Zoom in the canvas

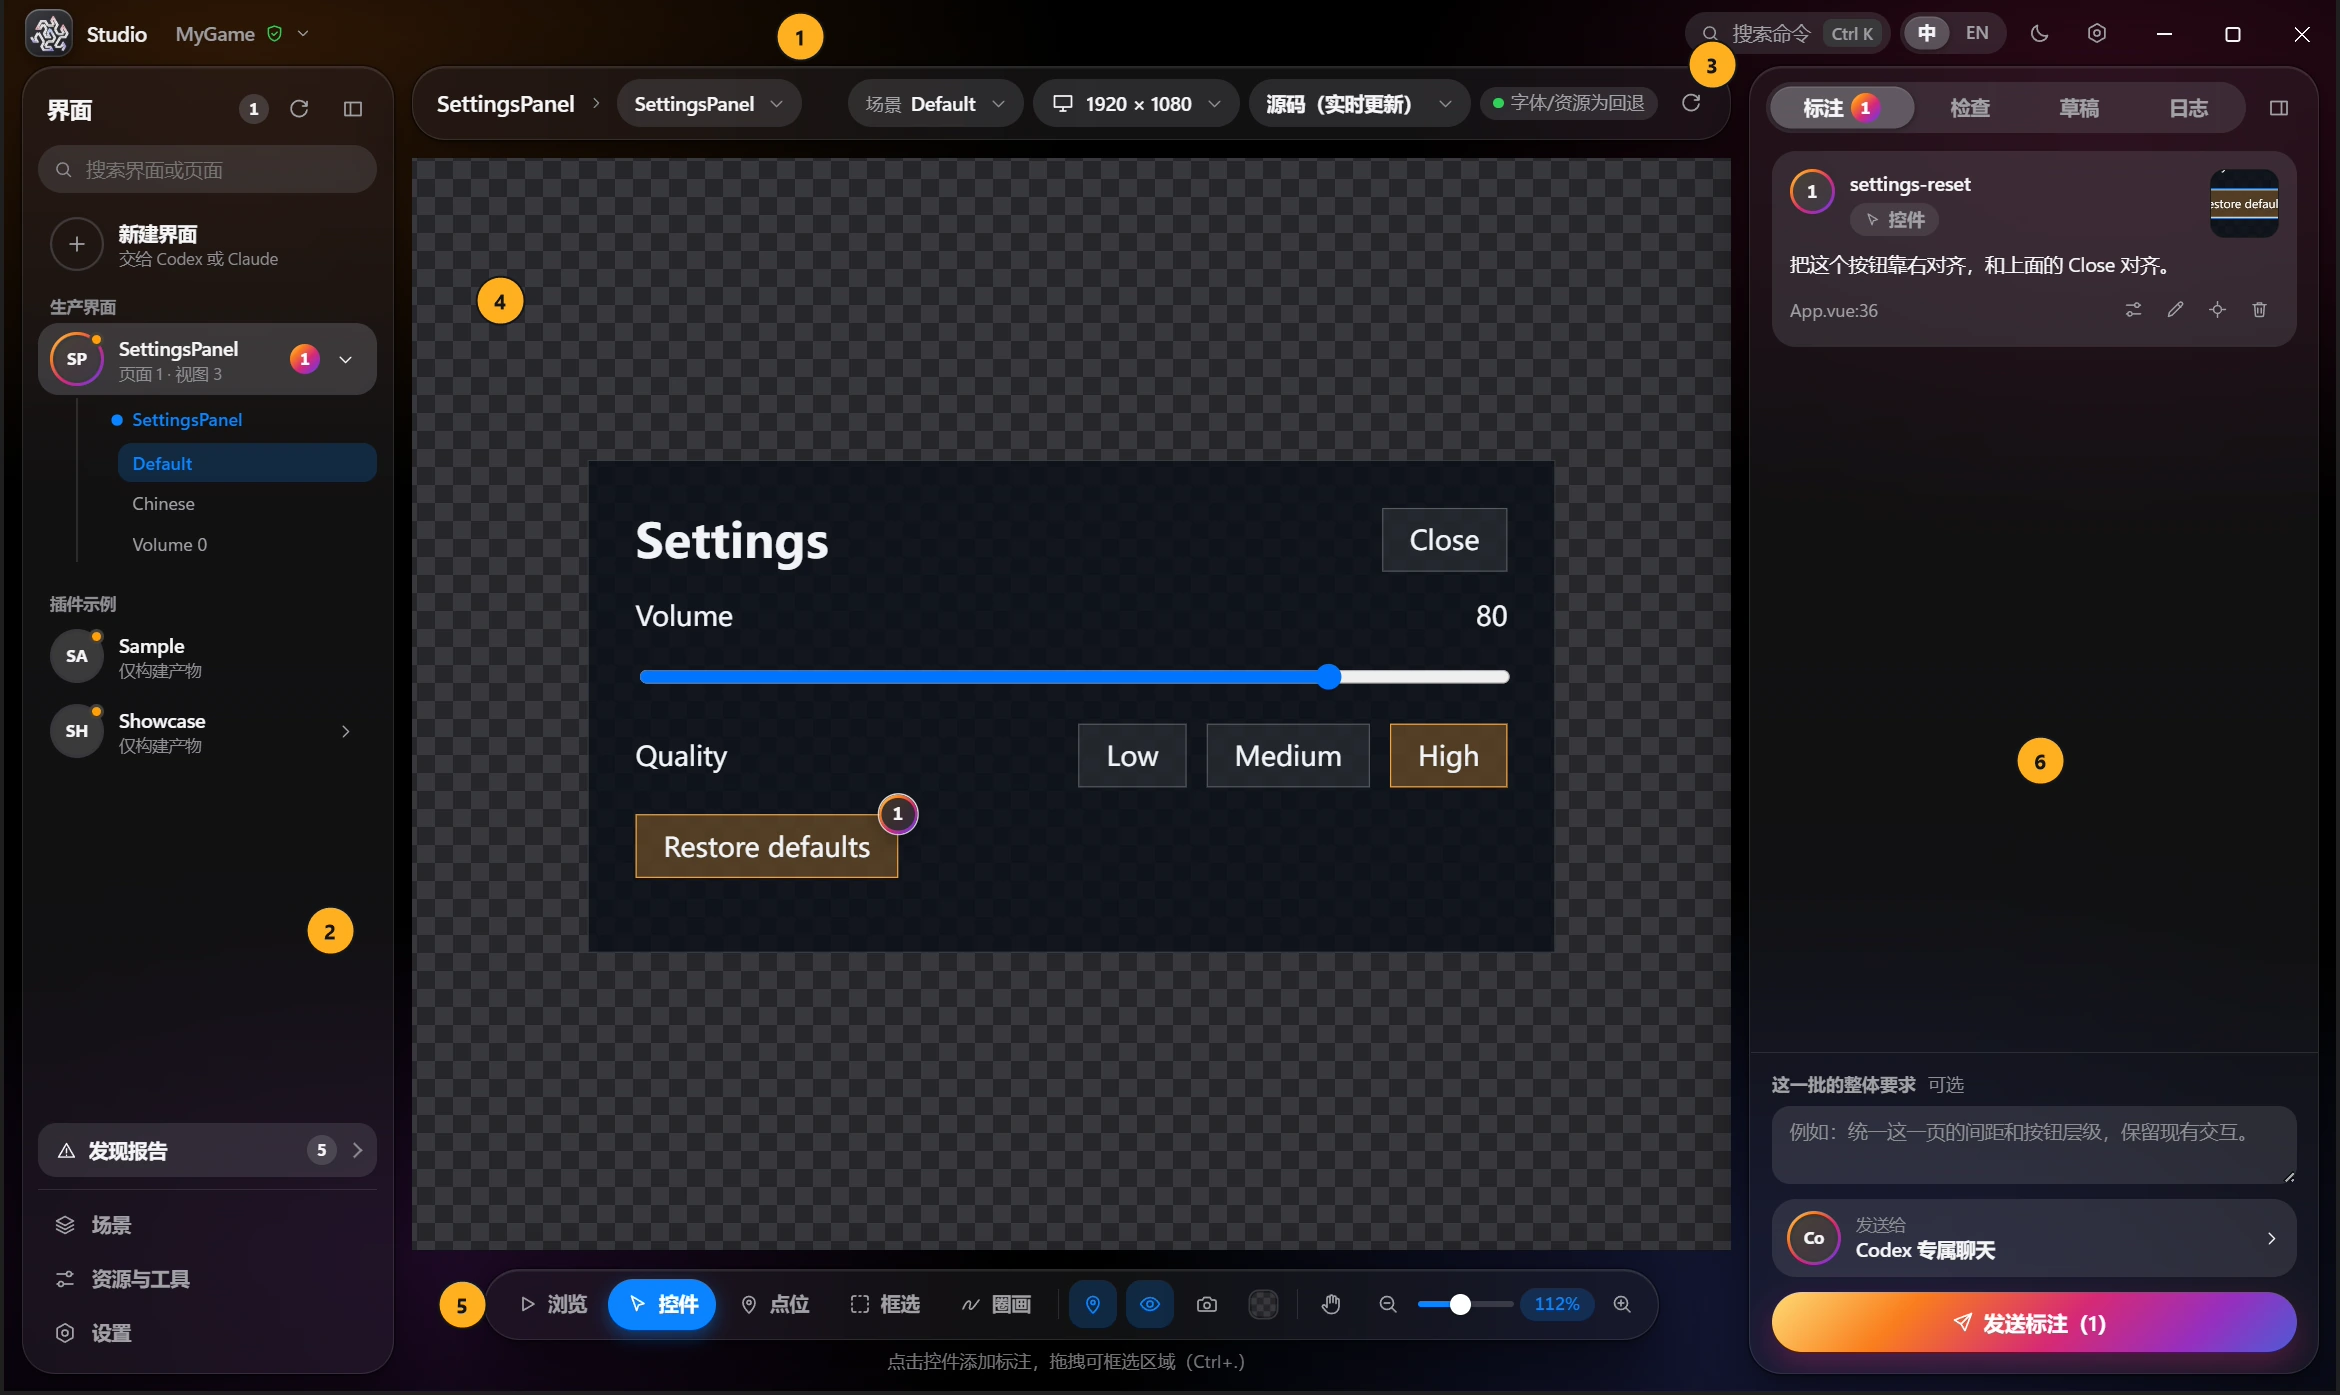coord(1622,1304)
